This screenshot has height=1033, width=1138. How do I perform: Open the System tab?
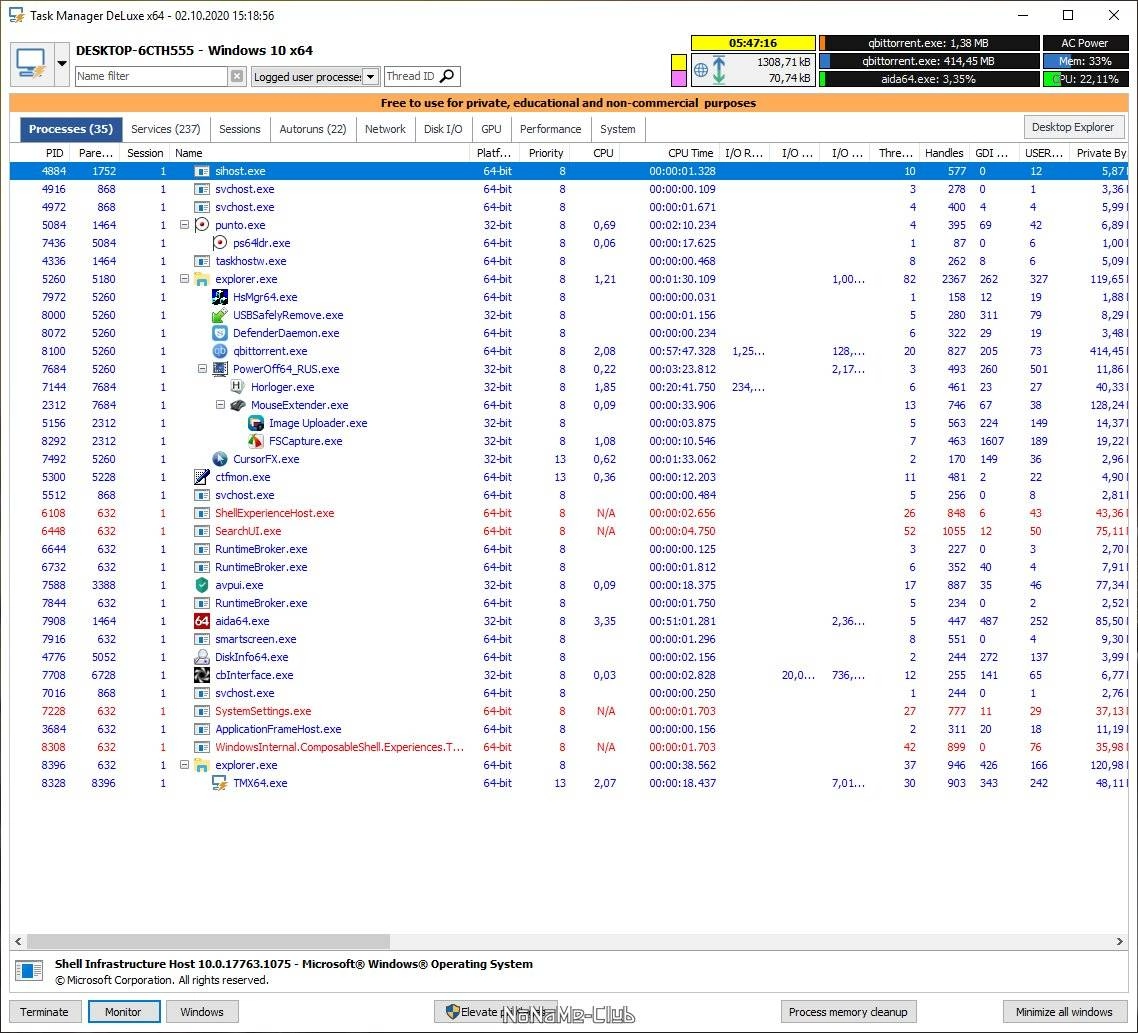(x=618, y=129)
